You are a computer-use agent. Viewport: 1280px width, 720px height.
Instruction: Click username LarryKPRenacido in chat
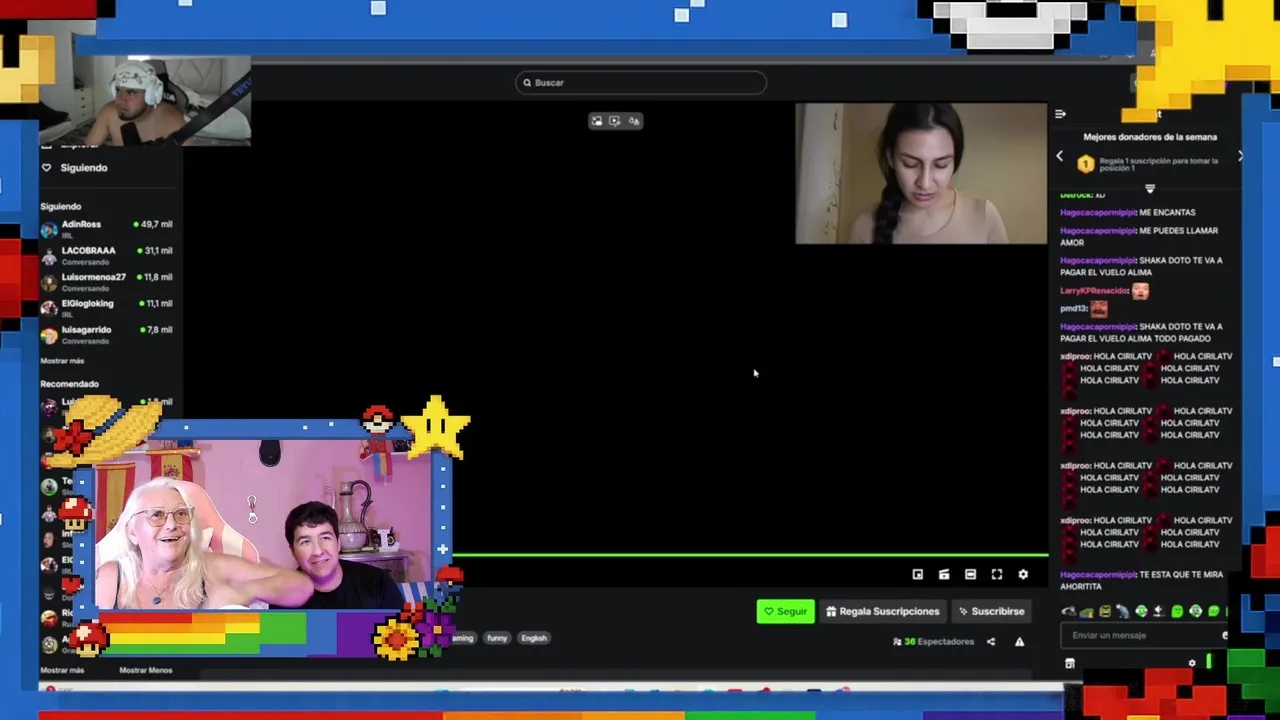pos(1094,291)
